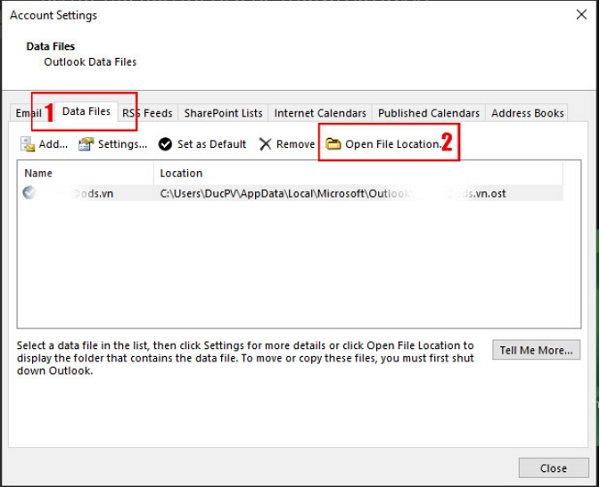Click the Remove X icon
This screenshot has width=600, height=487.
tap(265, 144)
